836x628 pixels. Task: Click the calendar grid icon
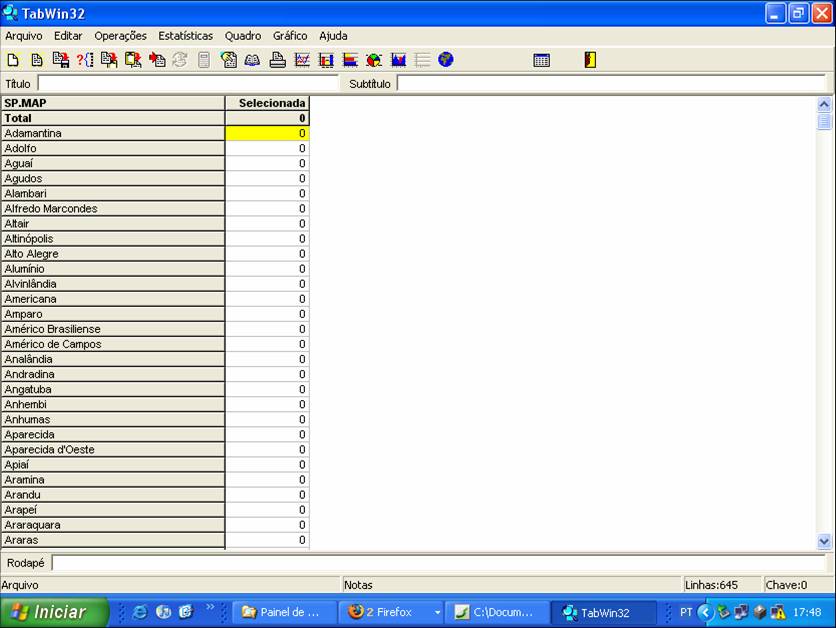pos(541,60)
